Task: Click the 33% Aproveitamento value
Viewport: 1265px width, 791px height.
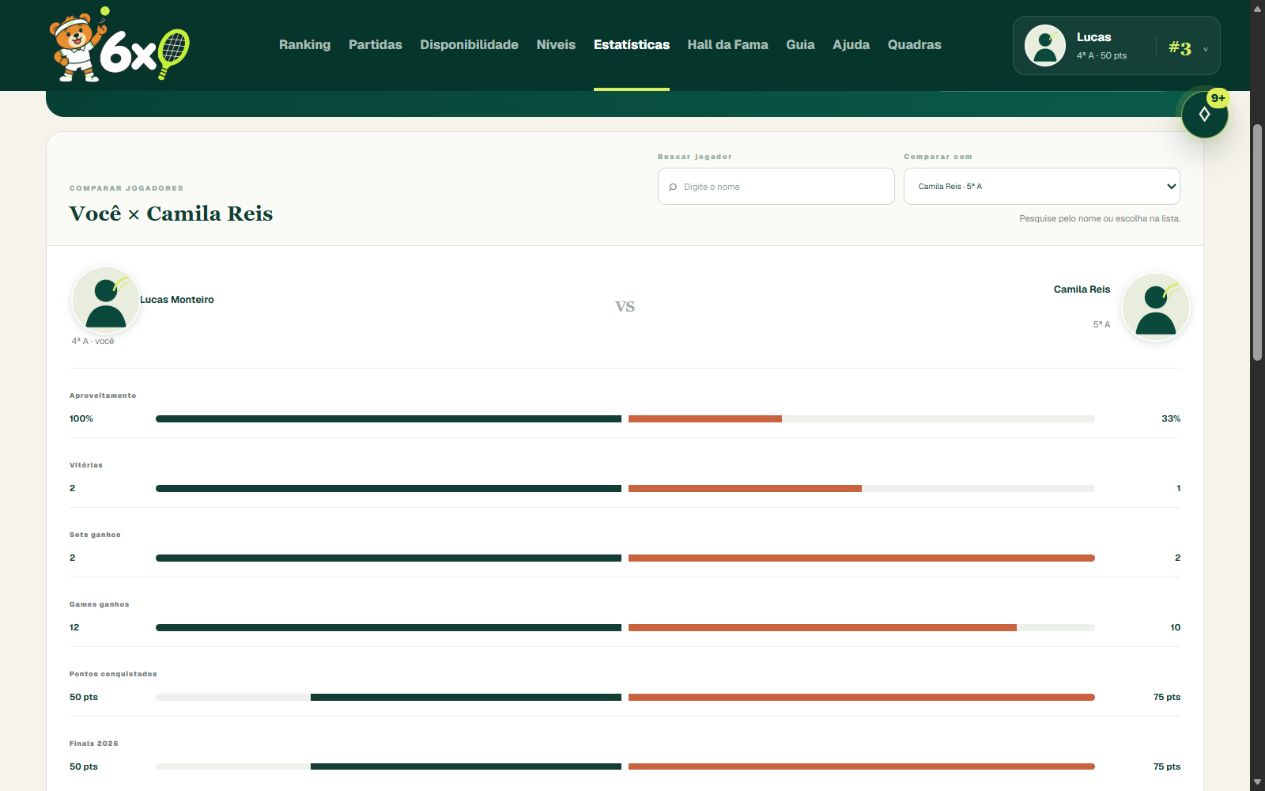Action: click(1171, 418)
